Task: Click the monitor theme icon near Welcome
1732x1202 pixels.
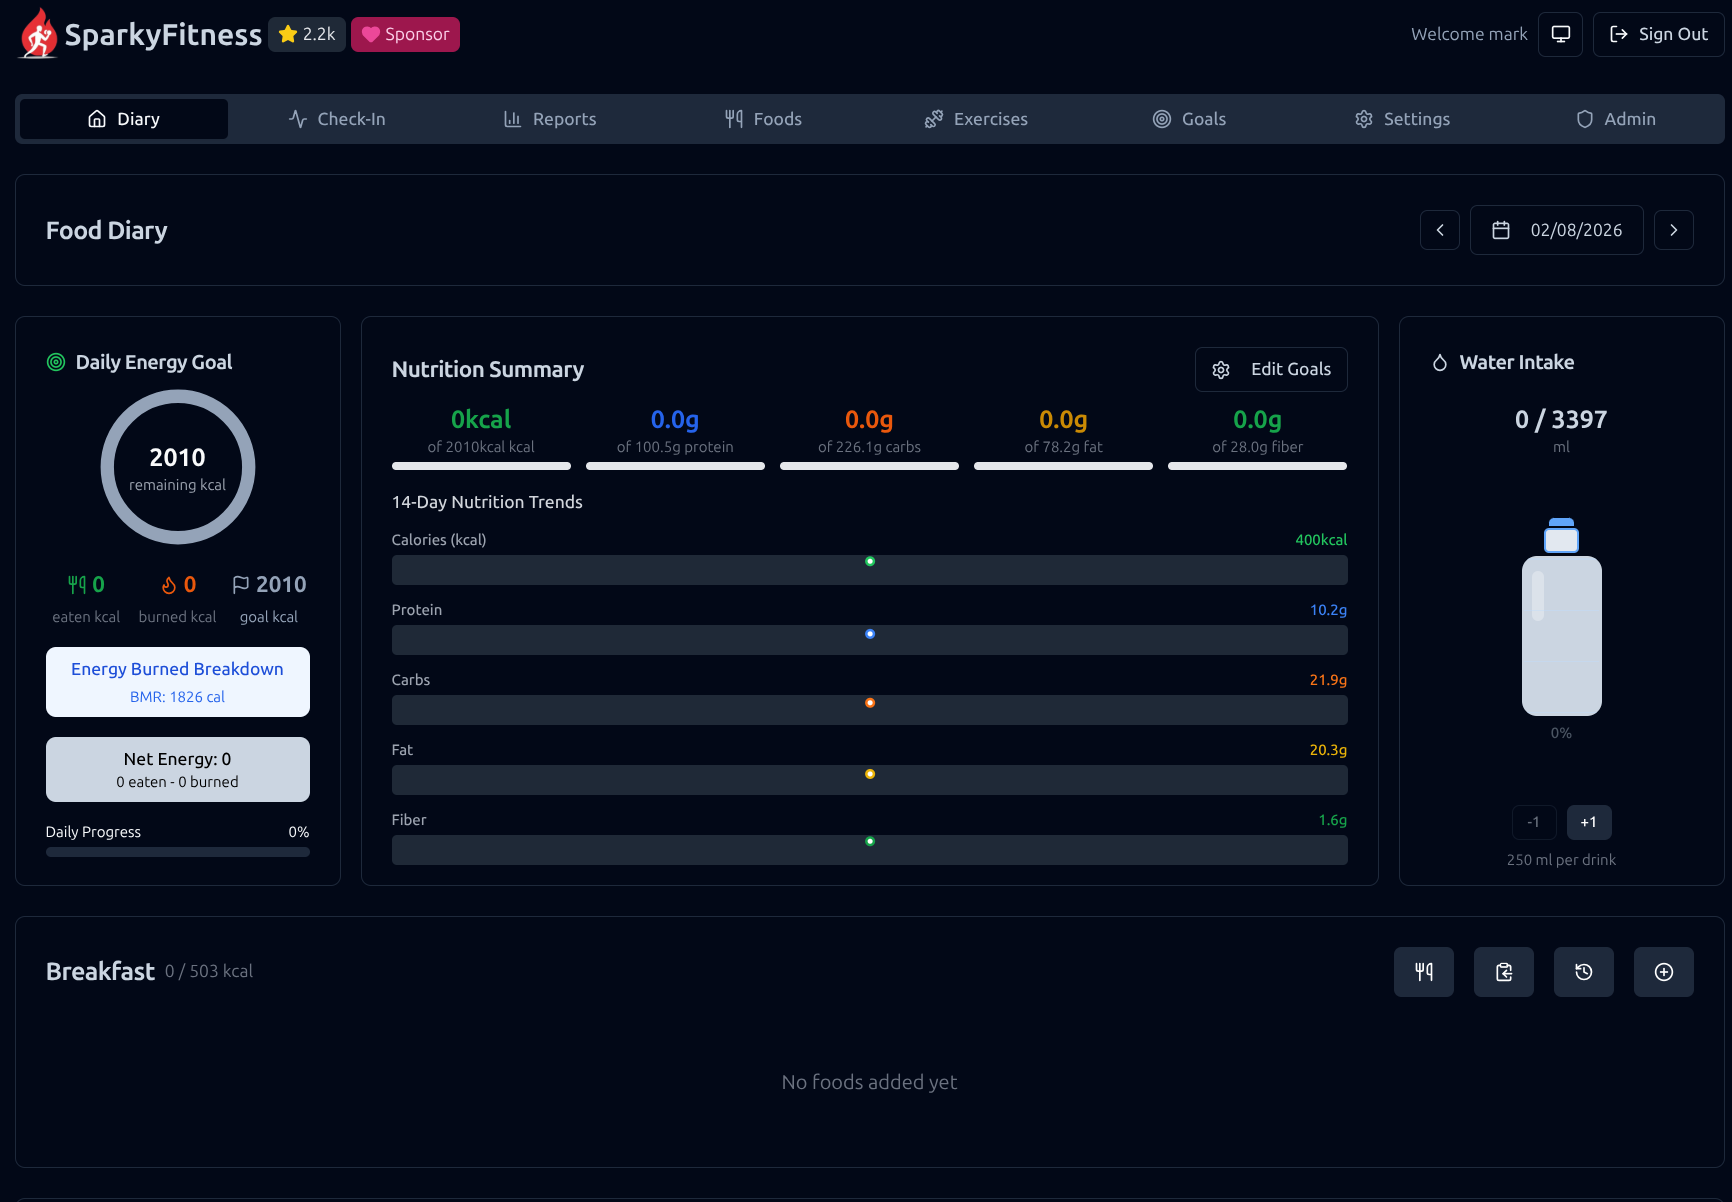Action: tap(1560, 34)
